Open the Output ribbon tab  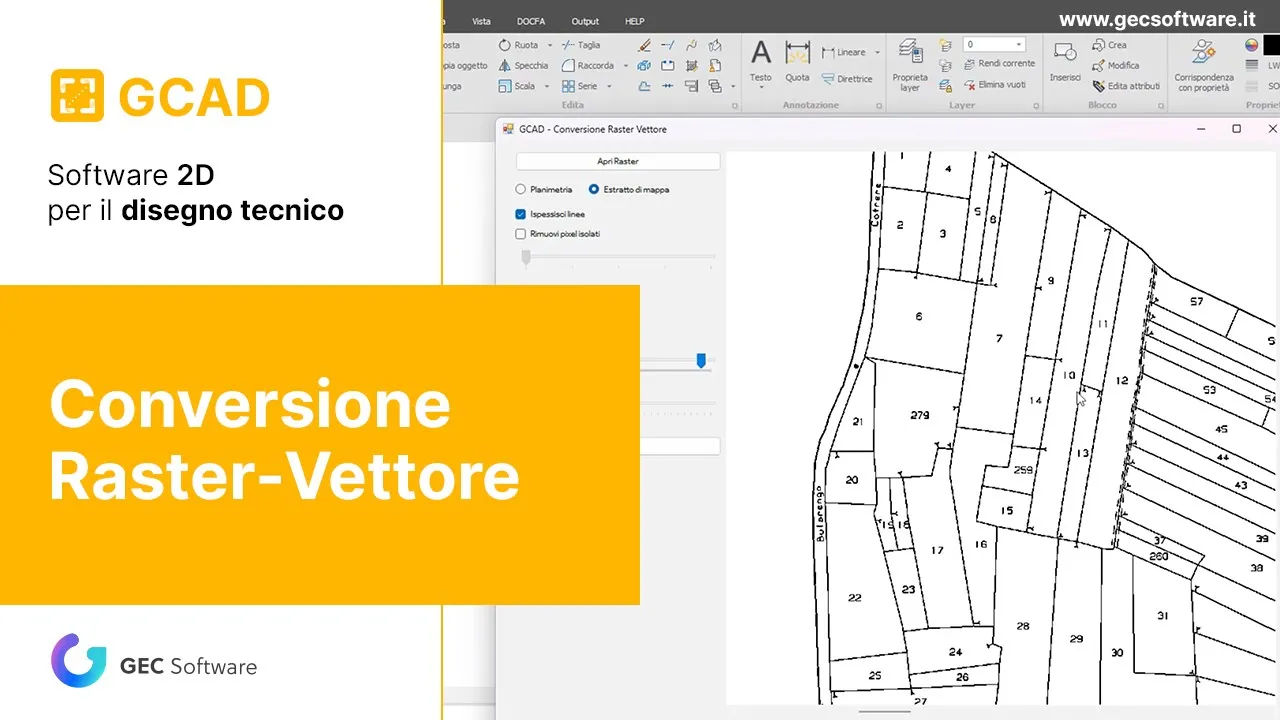(x=585, y=21)
